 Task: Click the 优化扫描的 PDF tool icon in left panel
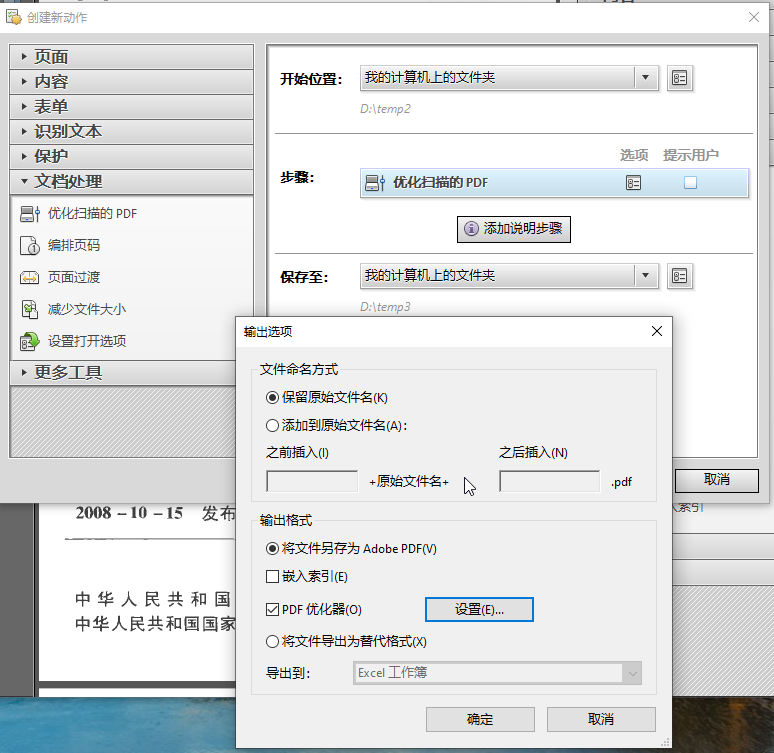(x=30, y=214)
